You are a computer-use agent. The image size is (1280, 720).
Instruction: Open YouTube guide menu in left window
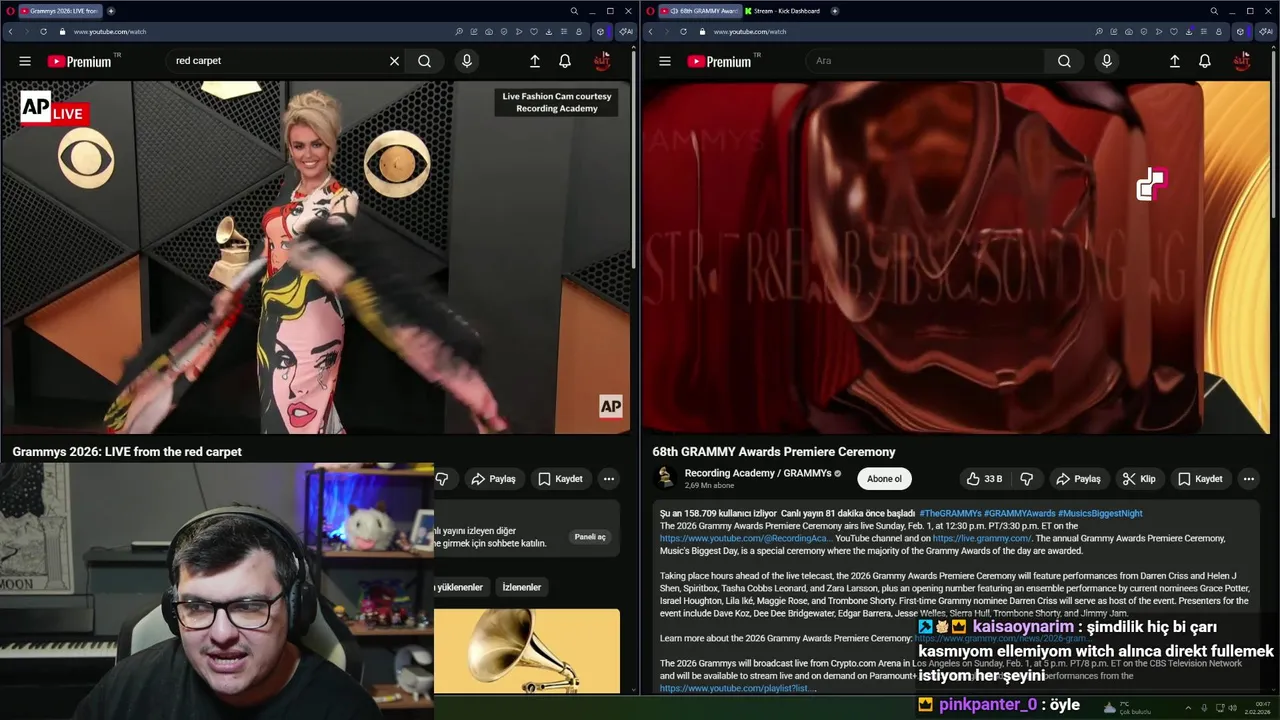click(x=25, y=61)
